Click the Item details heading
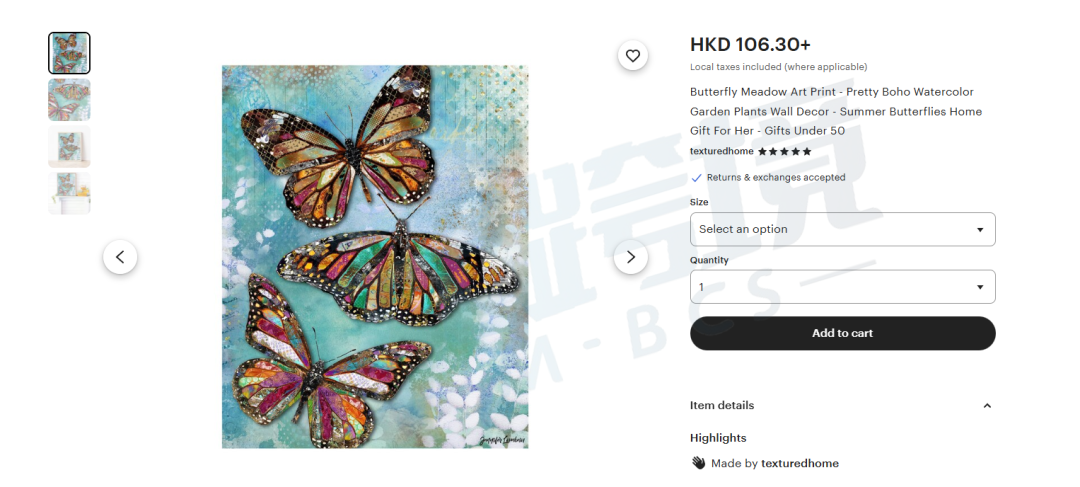The width and height of the screenshot is (1080, 487). pos(722,405)
